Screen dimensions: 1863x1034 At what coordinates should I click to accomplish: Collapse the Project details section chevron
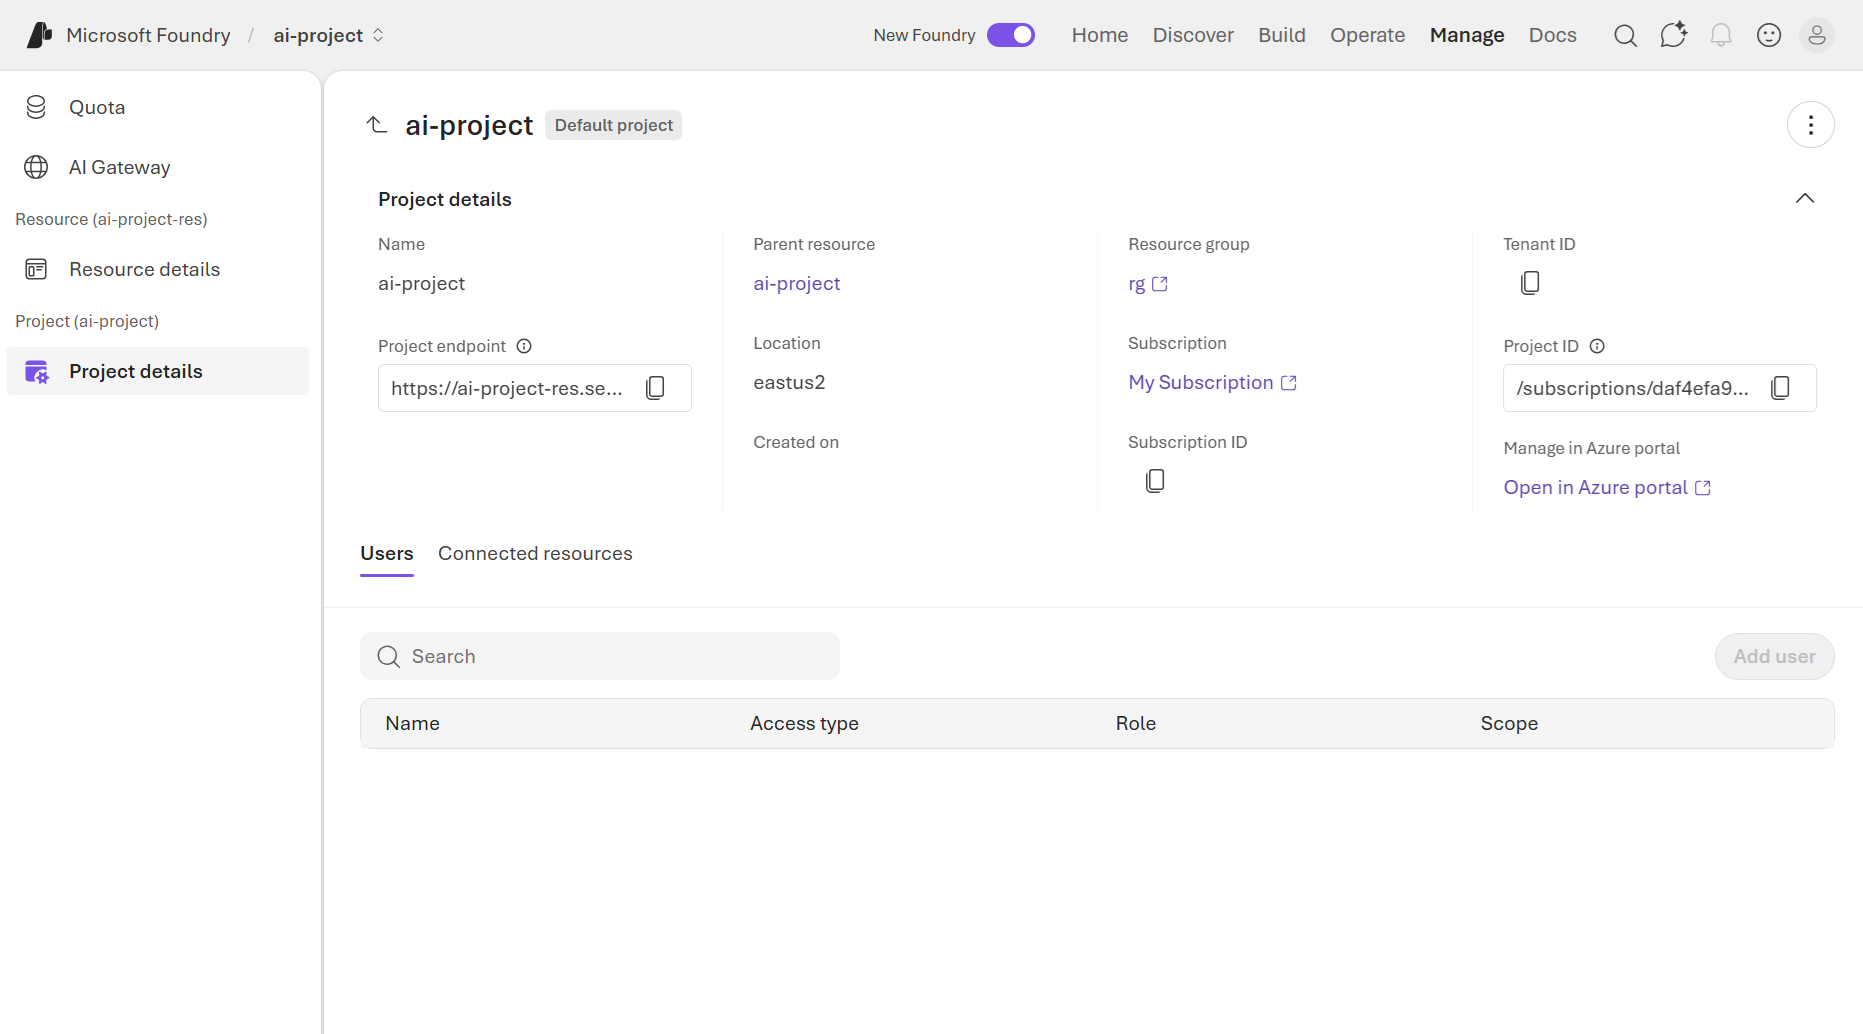1805,198
